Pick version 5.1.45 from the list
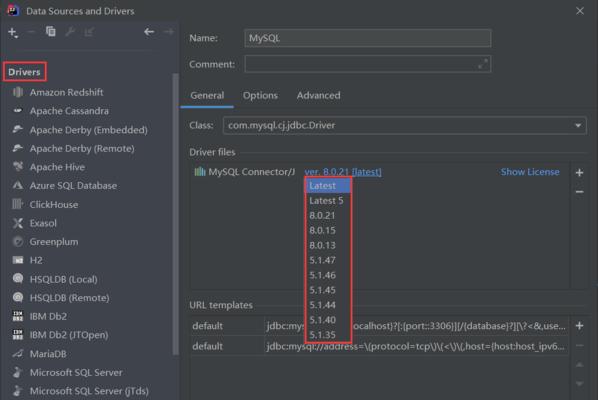Screen dimensions: 598x400 coord(328,290)
